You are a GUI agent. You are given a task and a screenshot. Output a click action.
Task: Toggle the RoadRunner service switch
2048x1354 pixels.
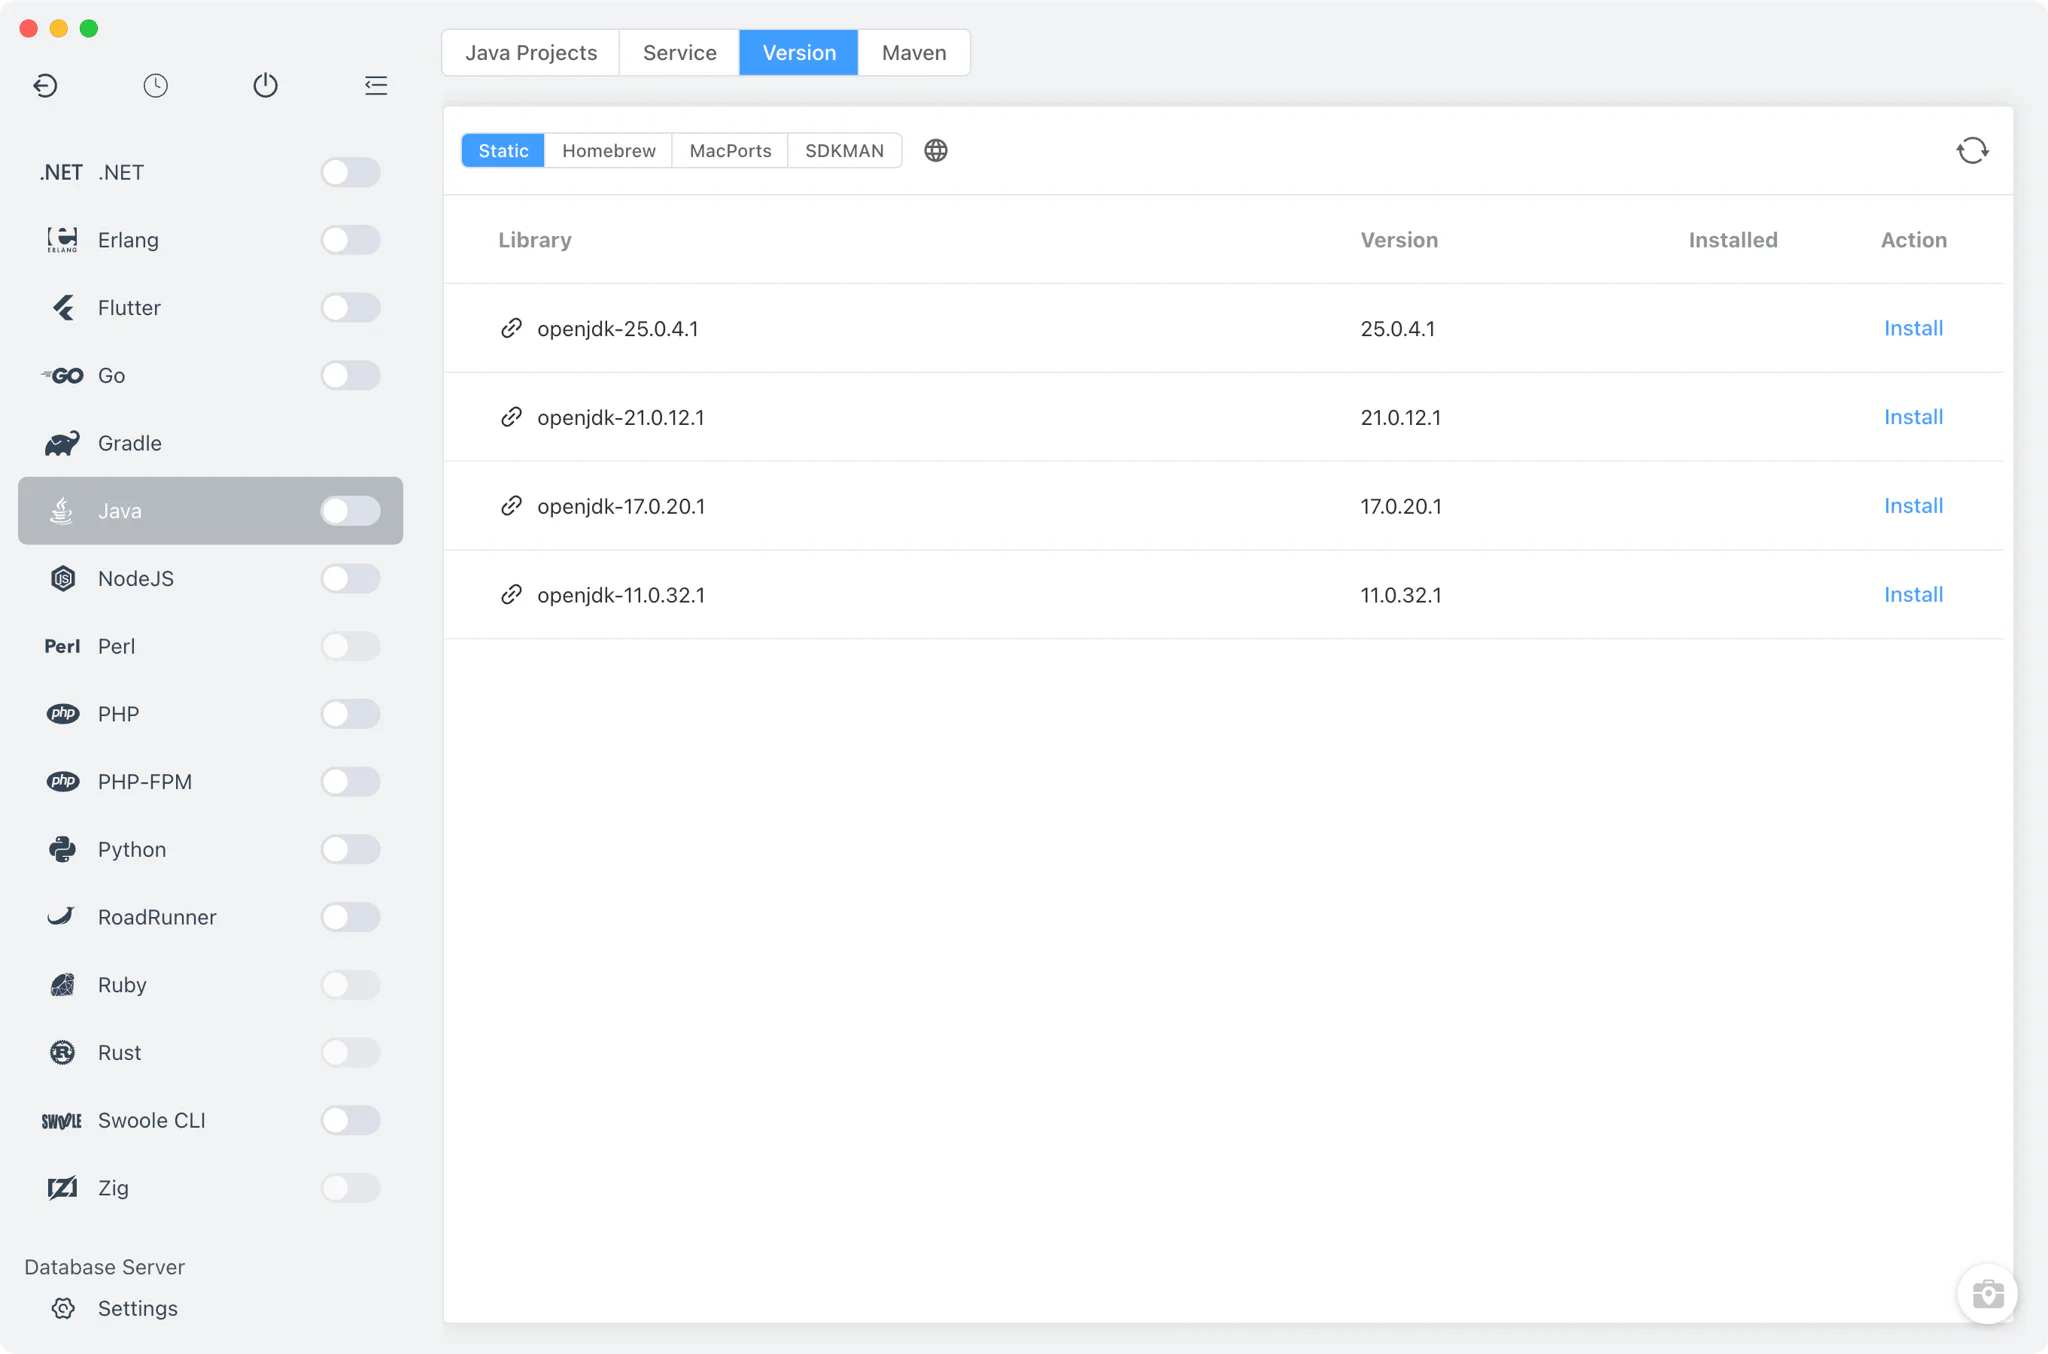pyautogui.click(x=350, y=917)
